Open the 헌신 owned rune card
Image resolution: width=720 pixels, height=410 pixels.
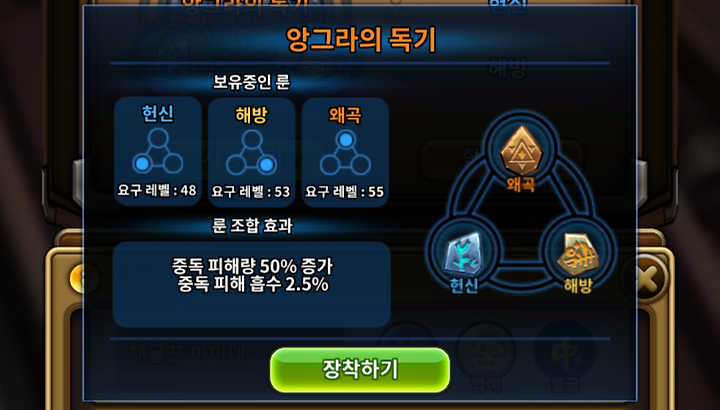(x=158, y=151)
